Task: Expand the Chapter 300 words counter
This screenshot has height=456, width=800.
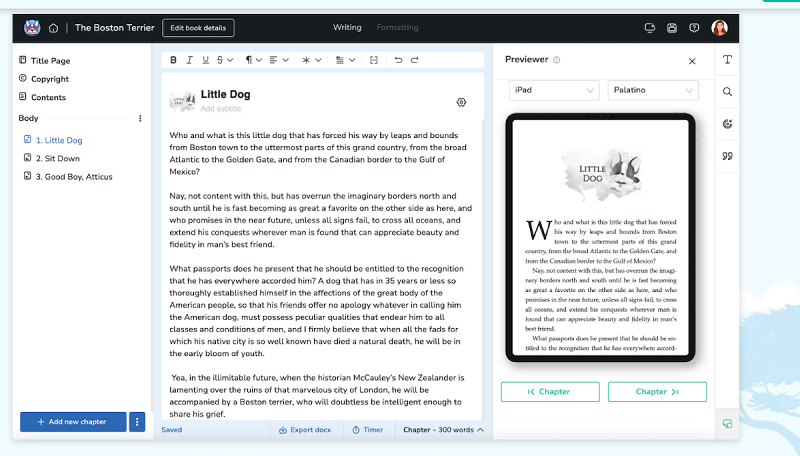Action: click(443, 430)
